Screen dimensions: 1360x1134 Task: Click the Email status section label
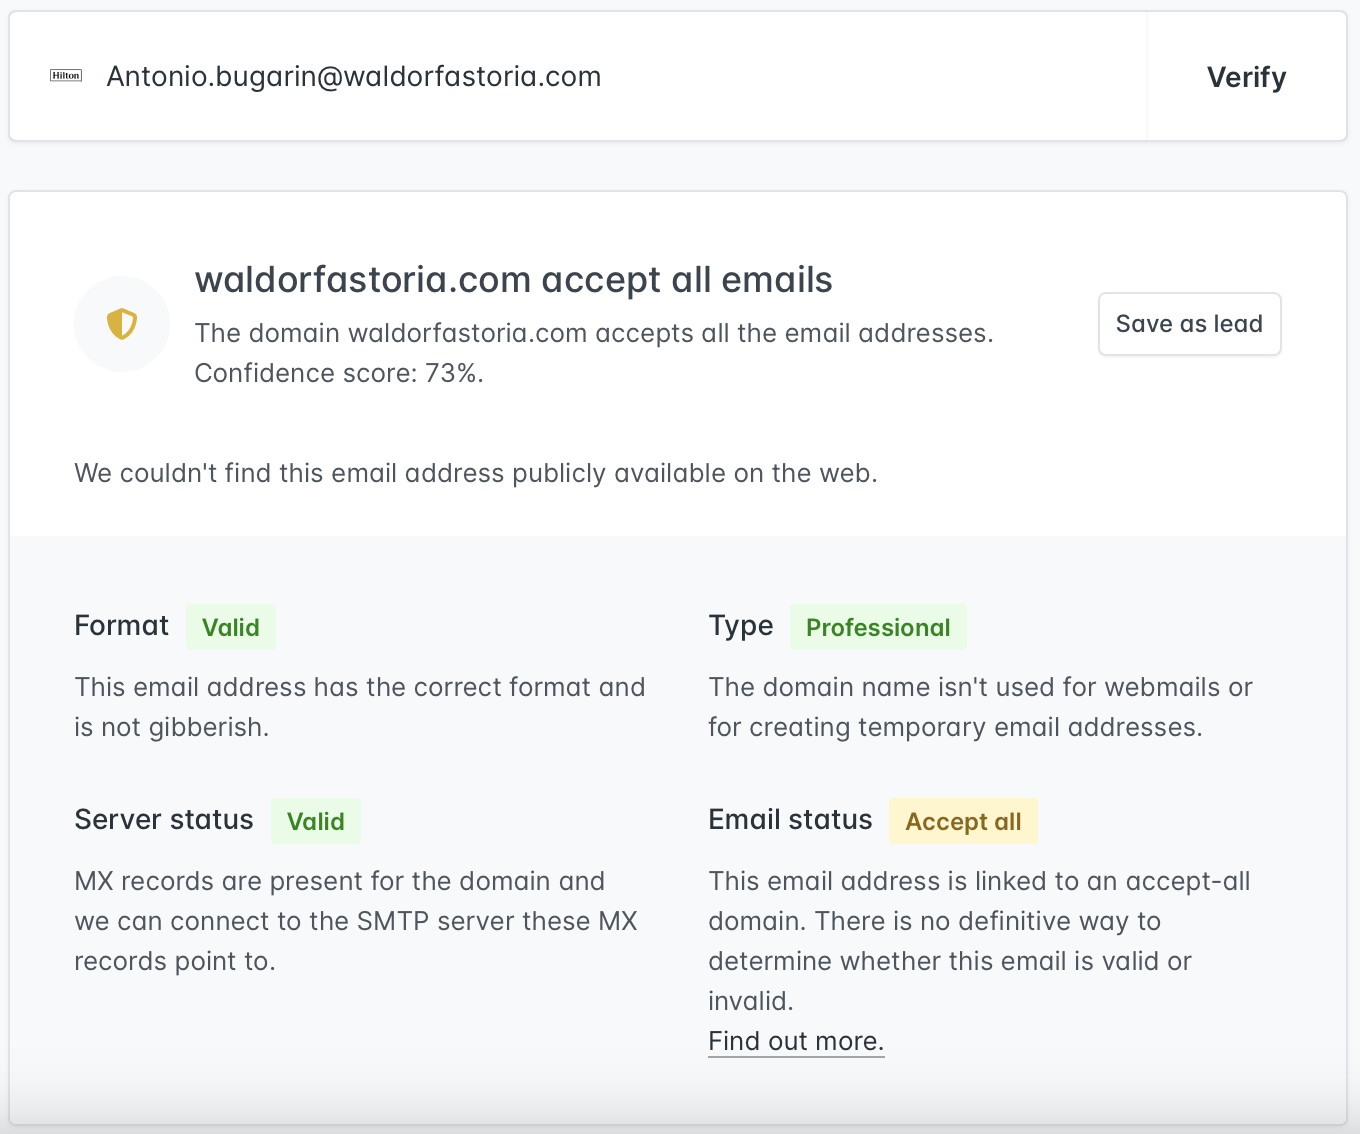click(x=790, y=820)
